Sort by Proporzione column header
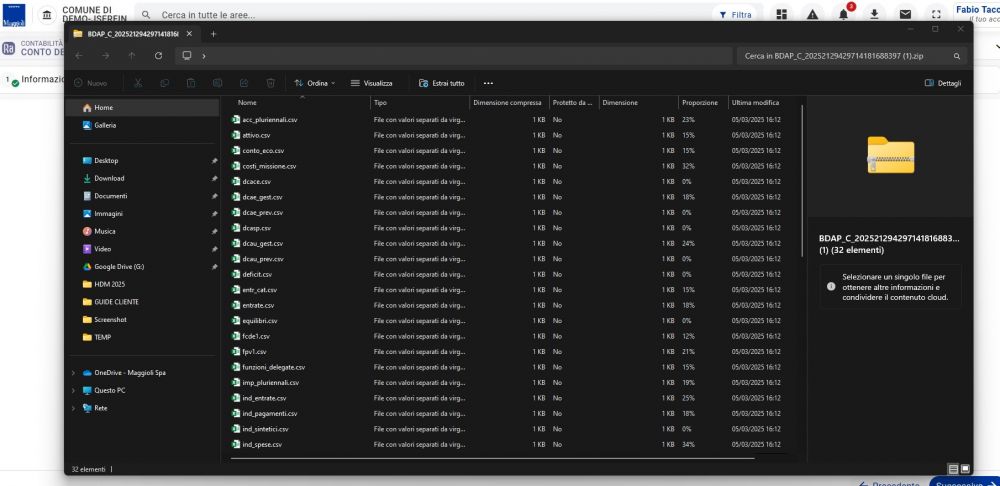 coord(702,102)
